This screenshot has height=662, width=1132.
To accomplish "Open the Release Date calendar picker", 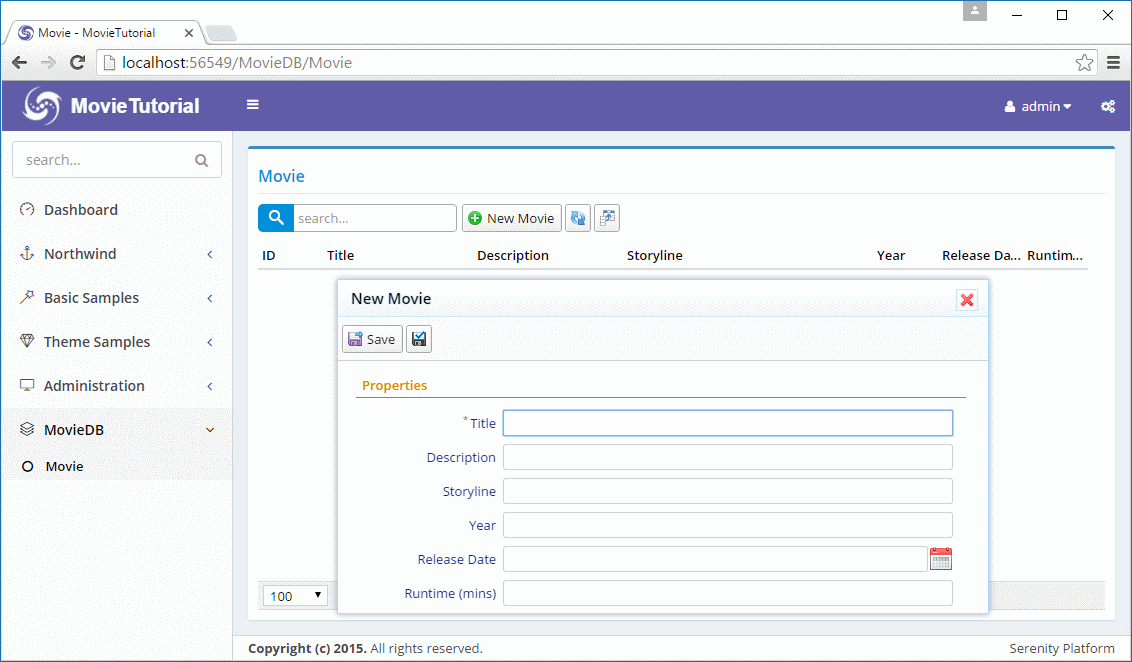I will pyautogui.click(x=940, y=559).
